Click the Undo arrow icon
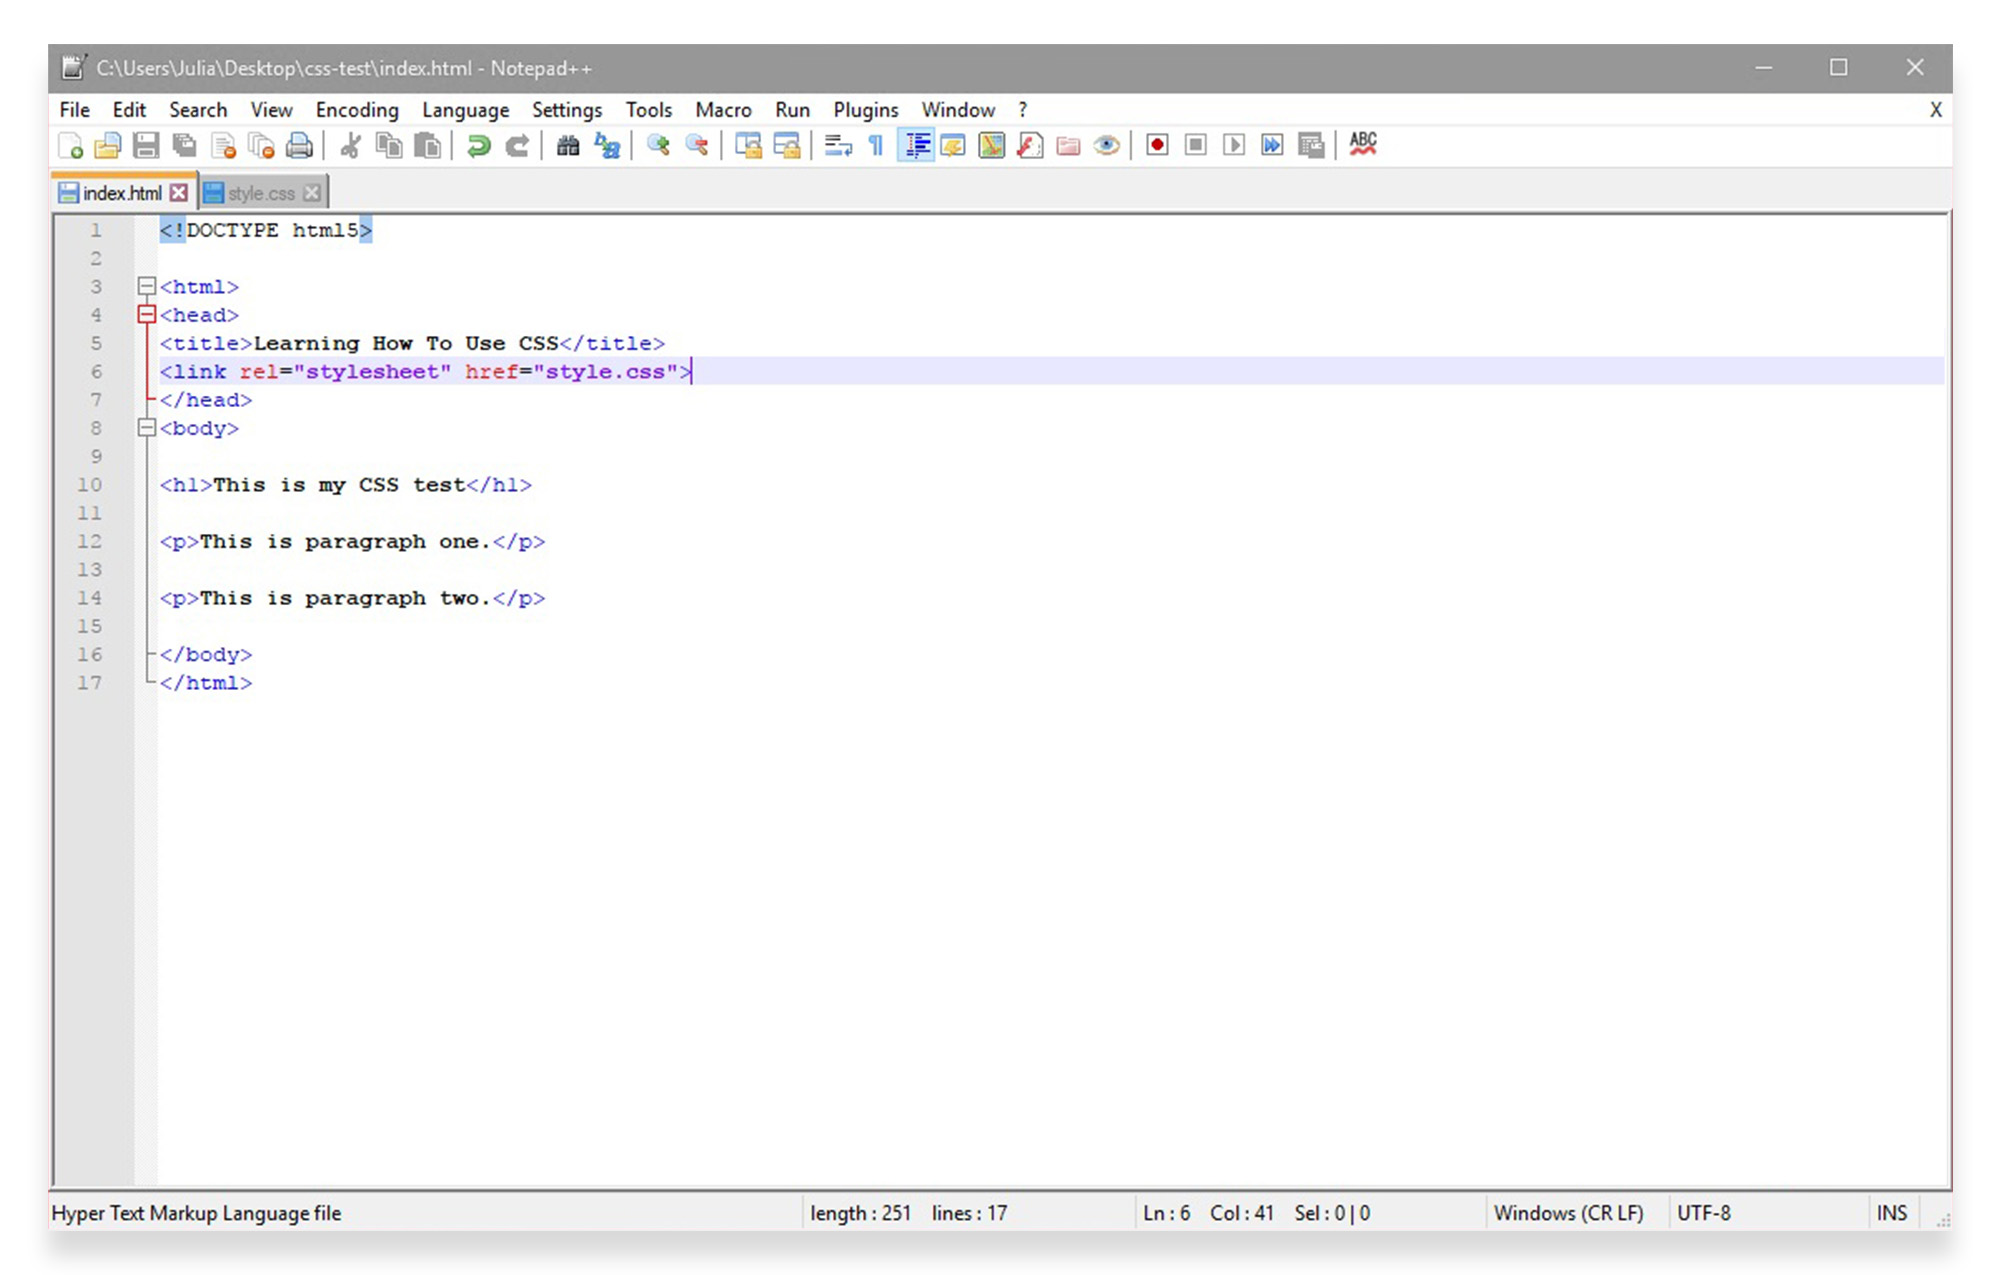 (x=478, y=146)
